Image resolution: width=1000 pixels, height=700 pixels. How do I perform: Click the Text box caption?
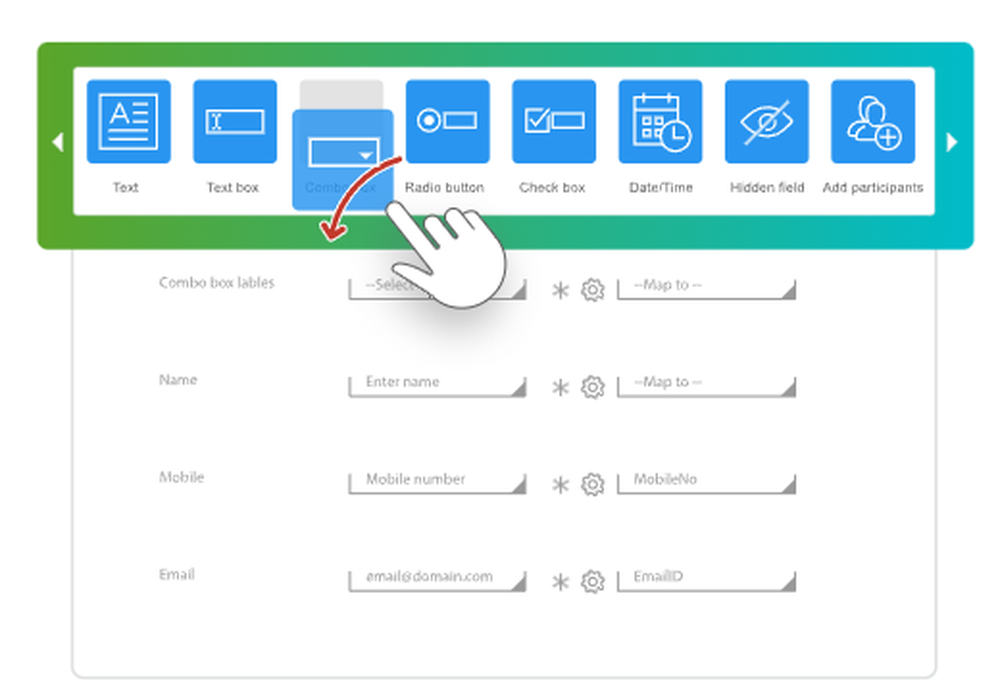coord(233,187)
